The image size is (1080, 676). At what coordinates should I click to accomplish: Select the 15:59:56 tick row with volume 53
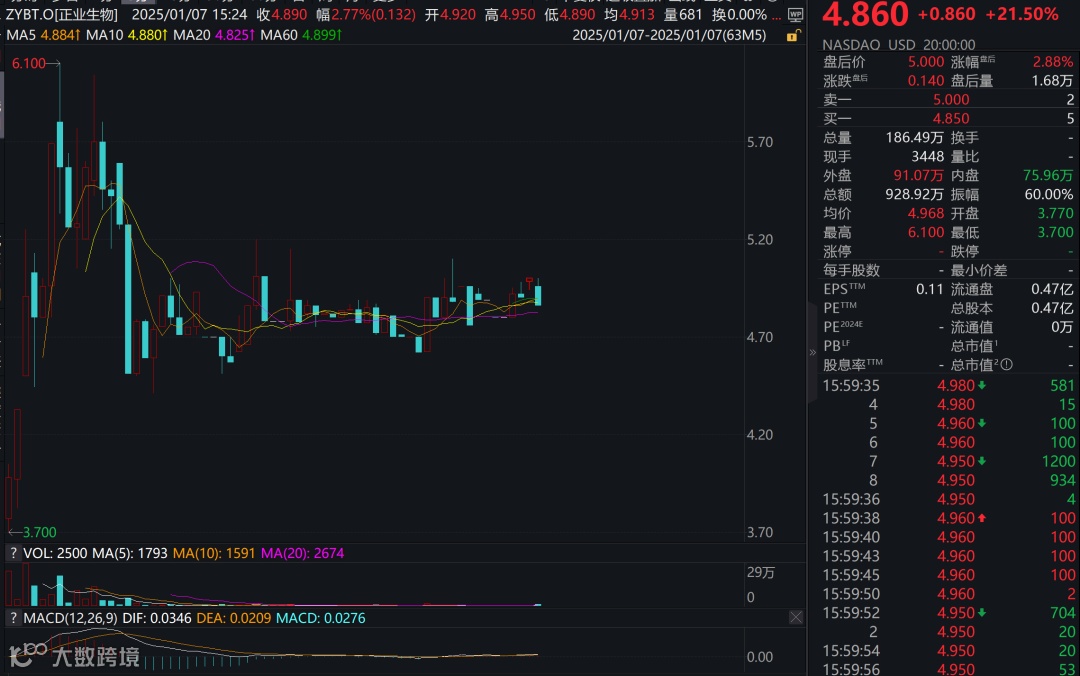tap(948, 668)
